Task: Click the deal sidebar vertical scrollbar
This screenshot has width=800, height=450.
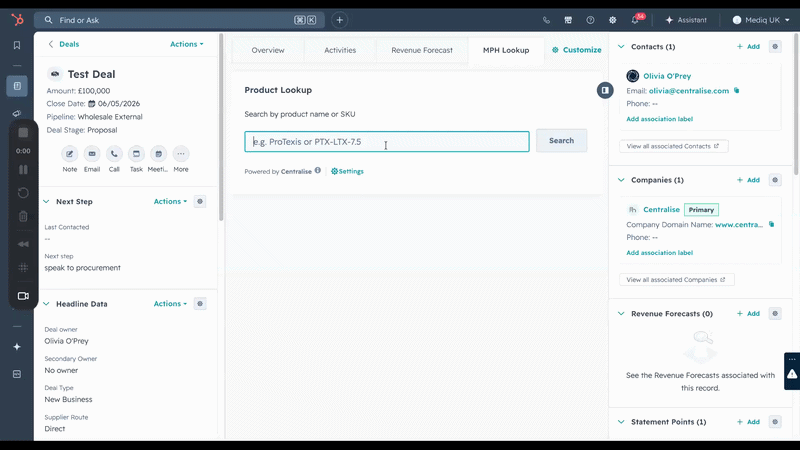Action: (221, 128)
